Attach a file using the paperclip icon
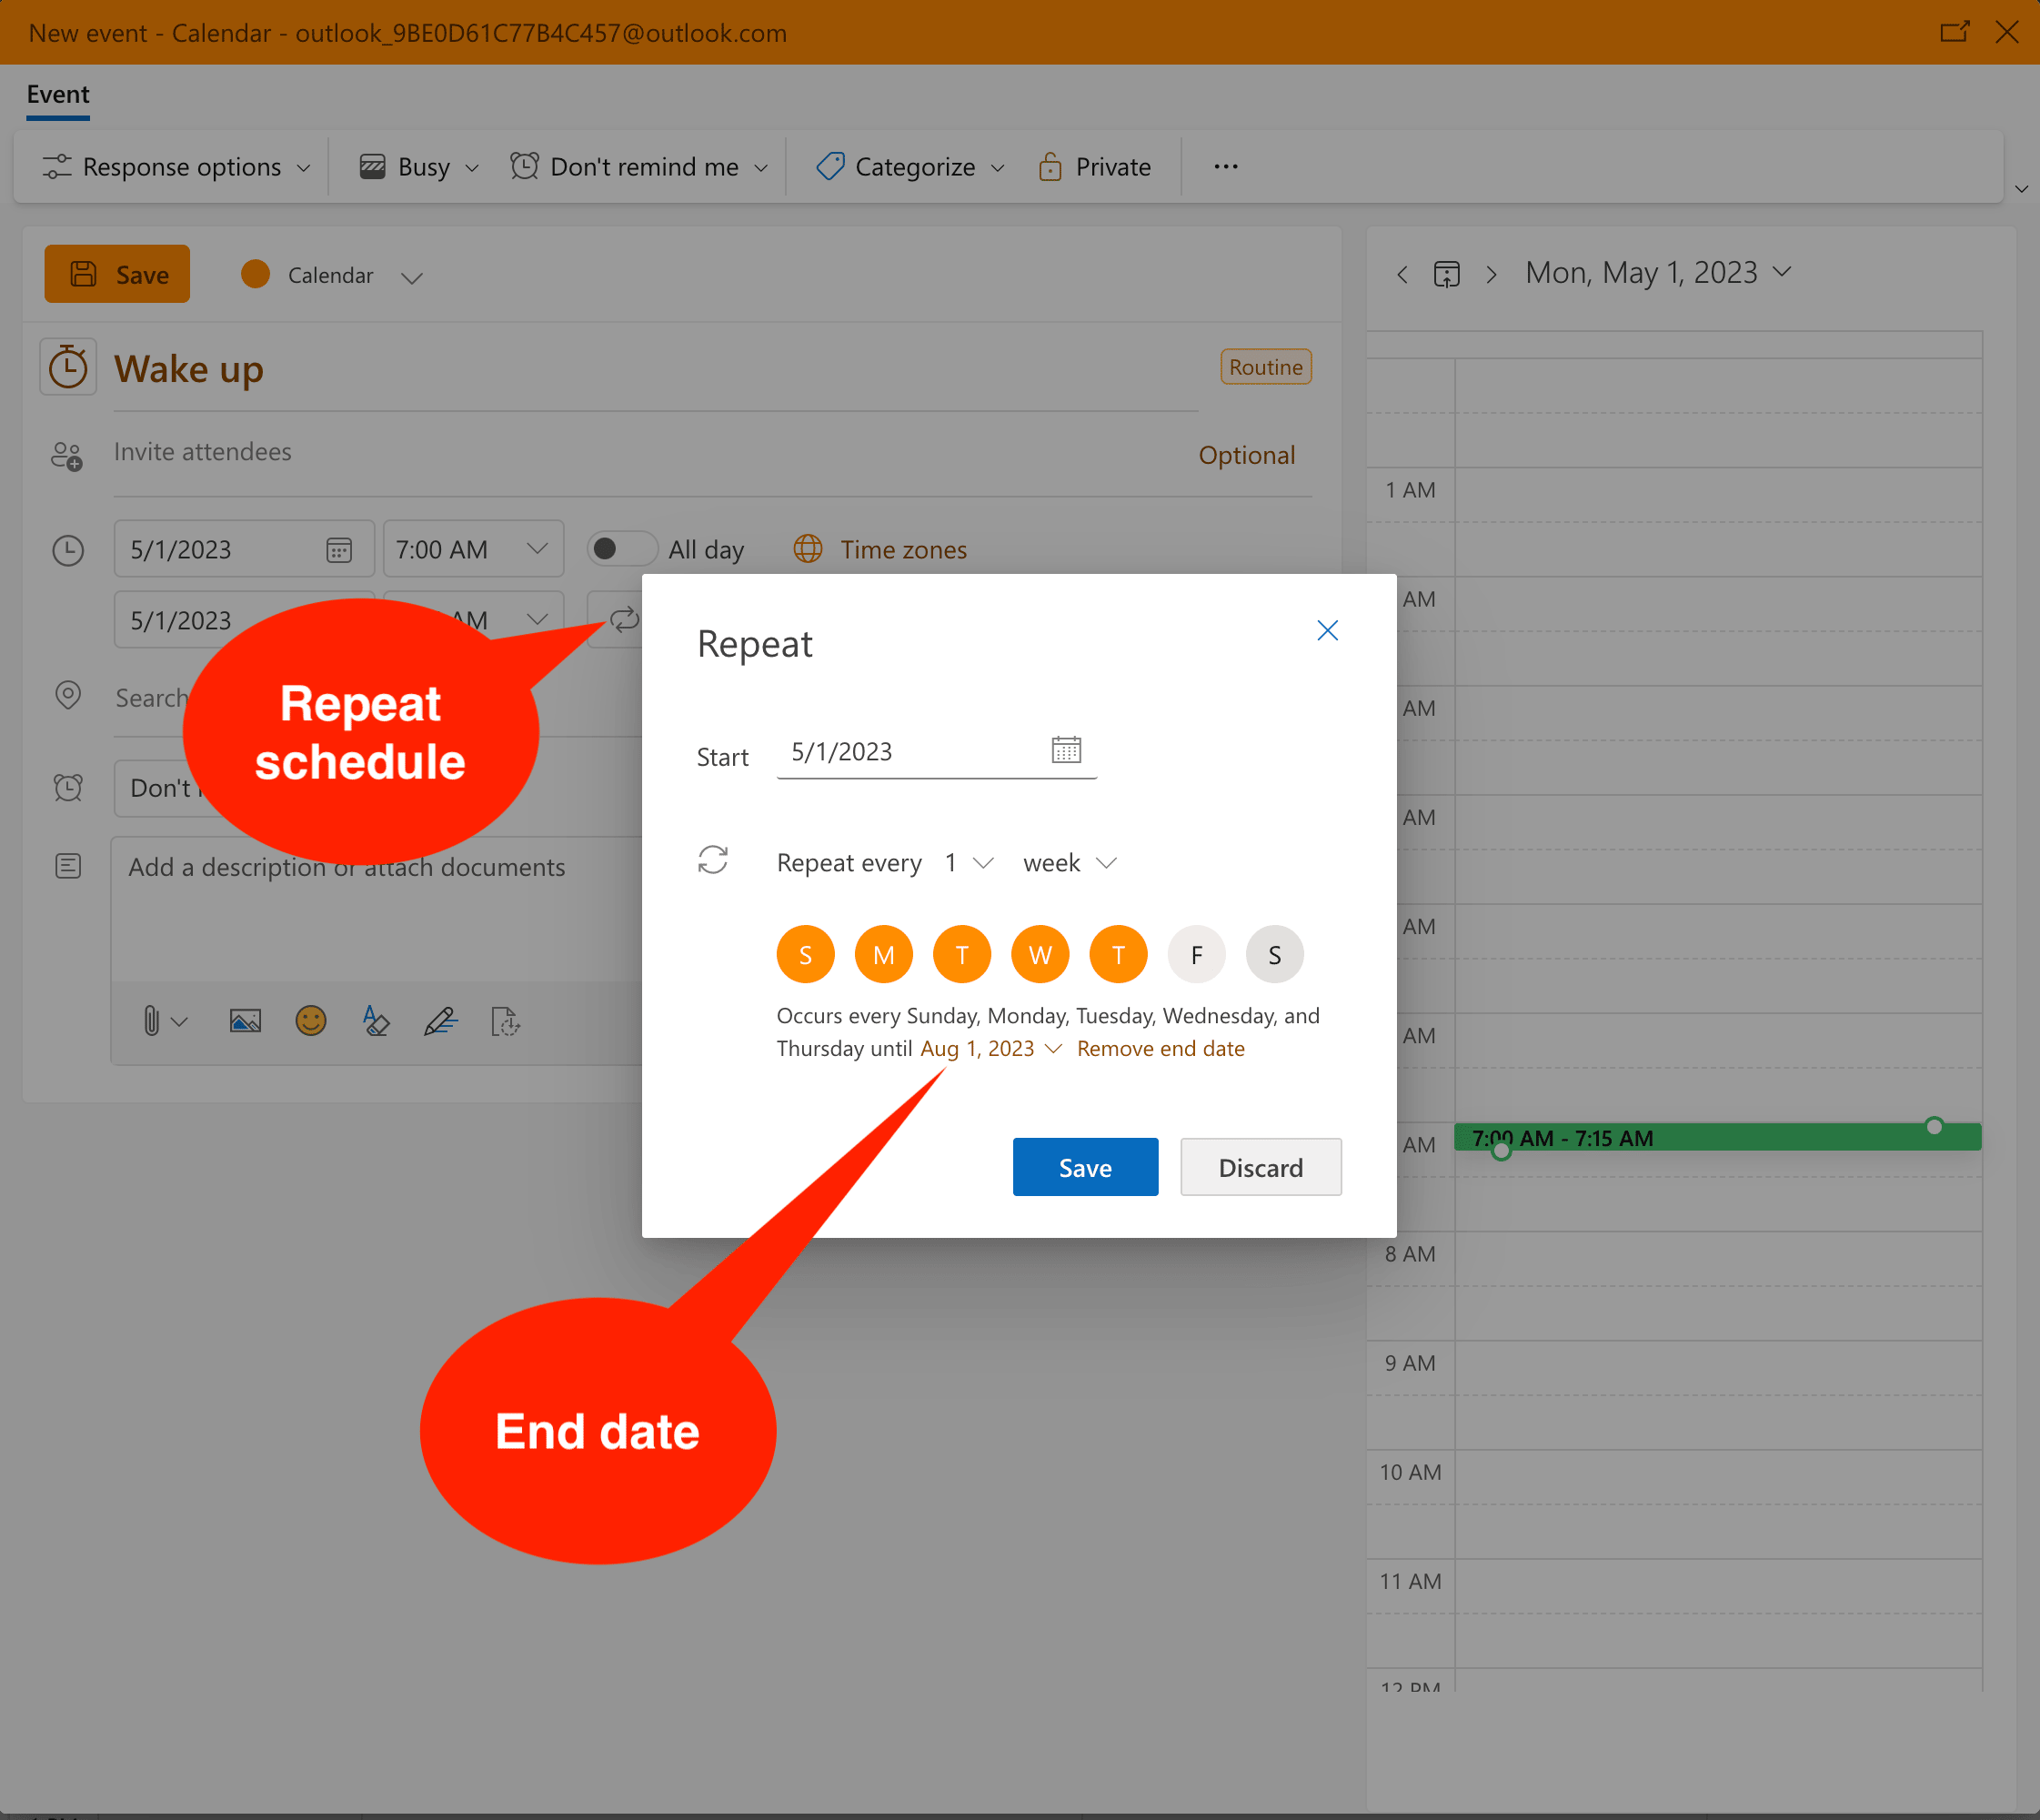The image size is (2040, 1820). click(152, 1020)
